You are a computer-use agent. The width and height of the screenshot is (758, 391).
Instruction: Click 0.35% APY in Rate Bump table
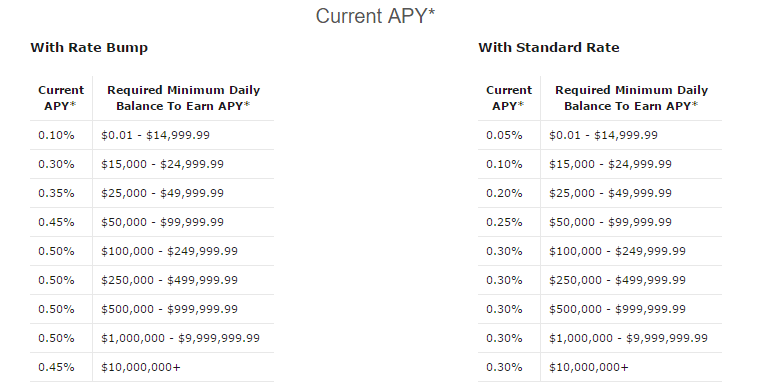pos(57,193)
